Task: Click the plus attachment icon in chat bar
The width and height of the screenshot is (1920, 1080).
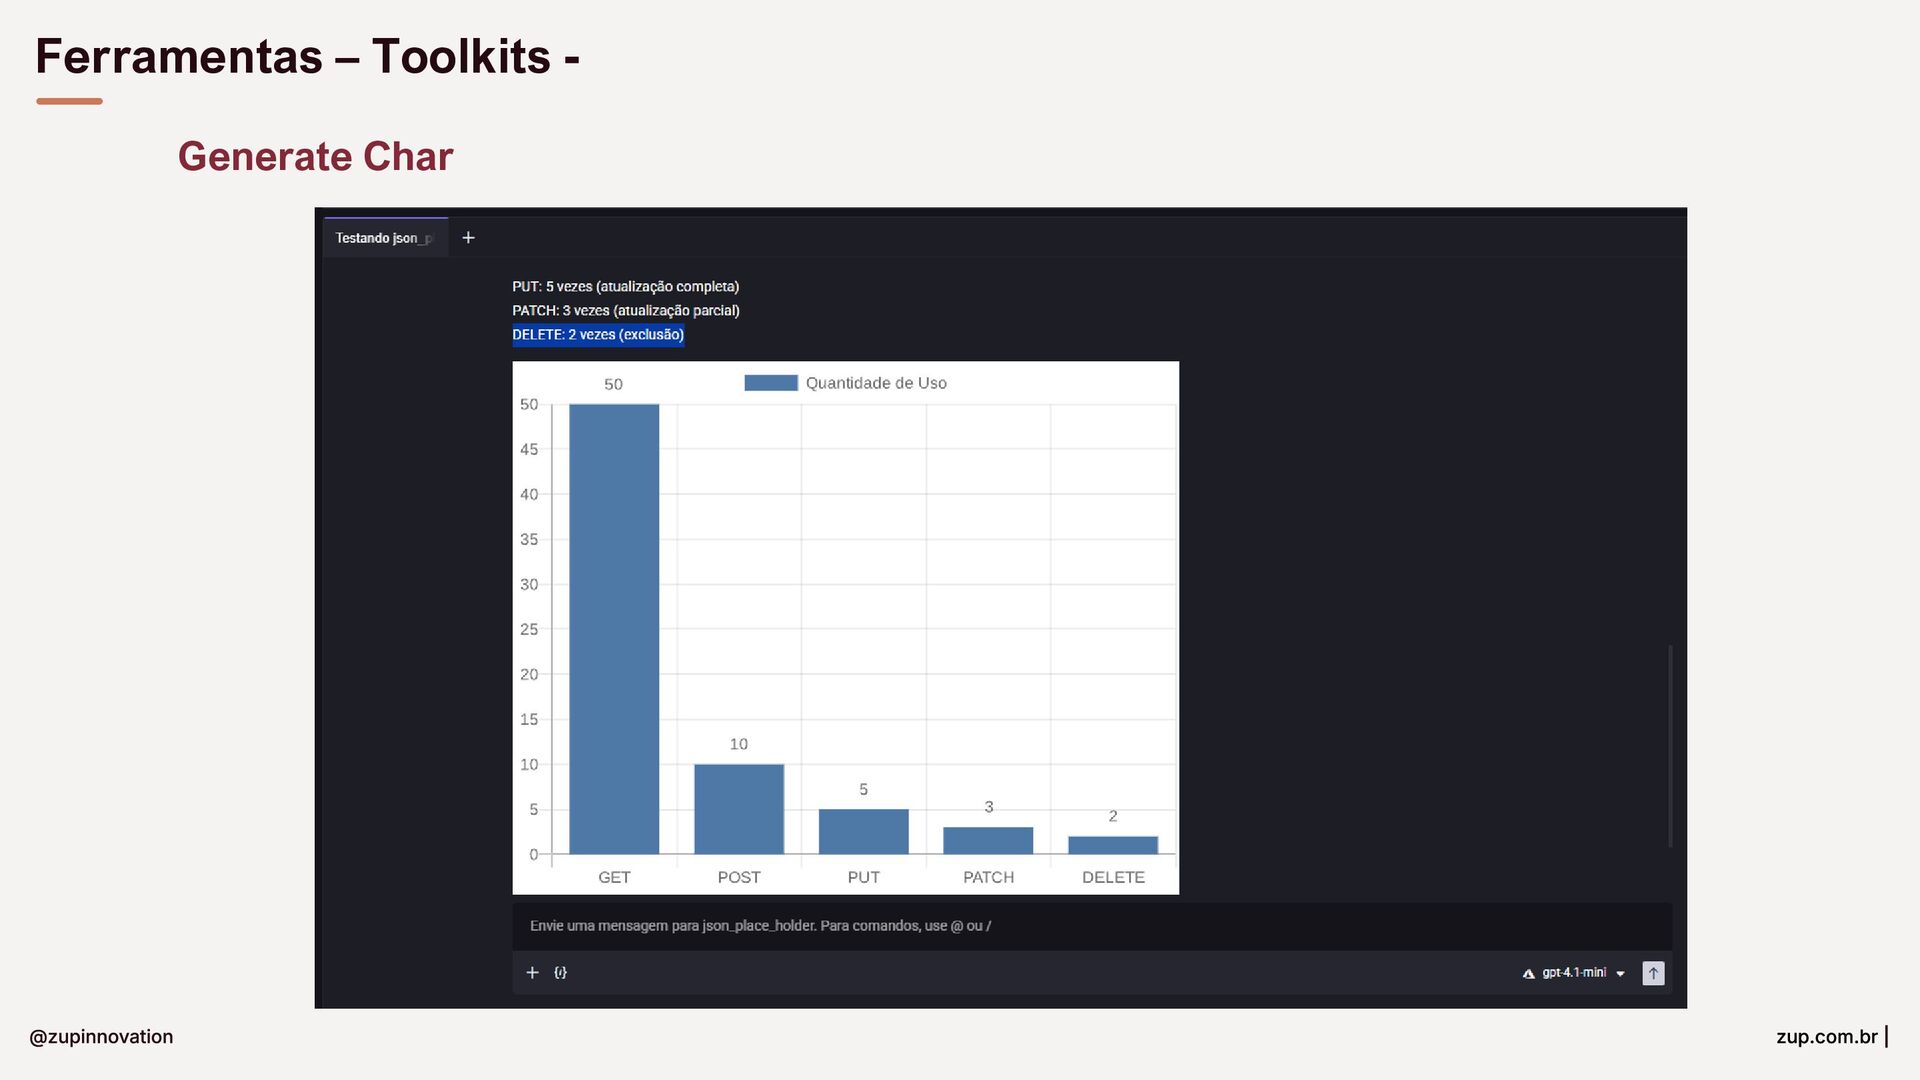Action: [532, 973]
